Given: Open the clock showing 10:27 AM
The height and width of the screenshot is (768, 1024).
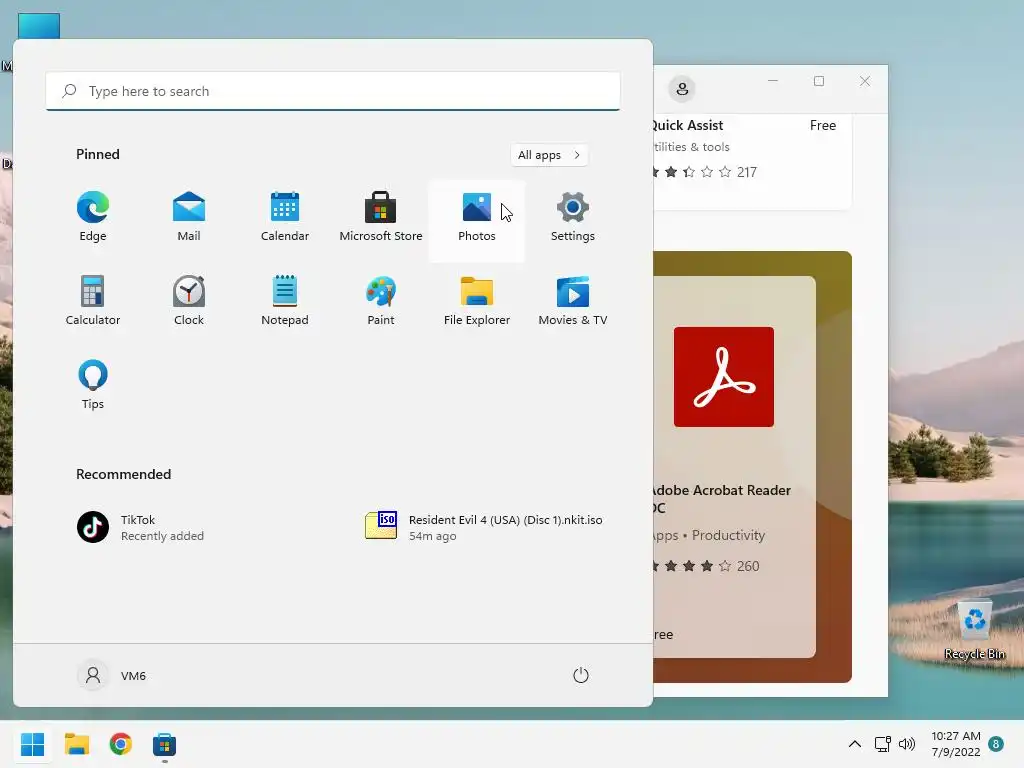Looking at the screenshot, I should (x=955, y=744).
